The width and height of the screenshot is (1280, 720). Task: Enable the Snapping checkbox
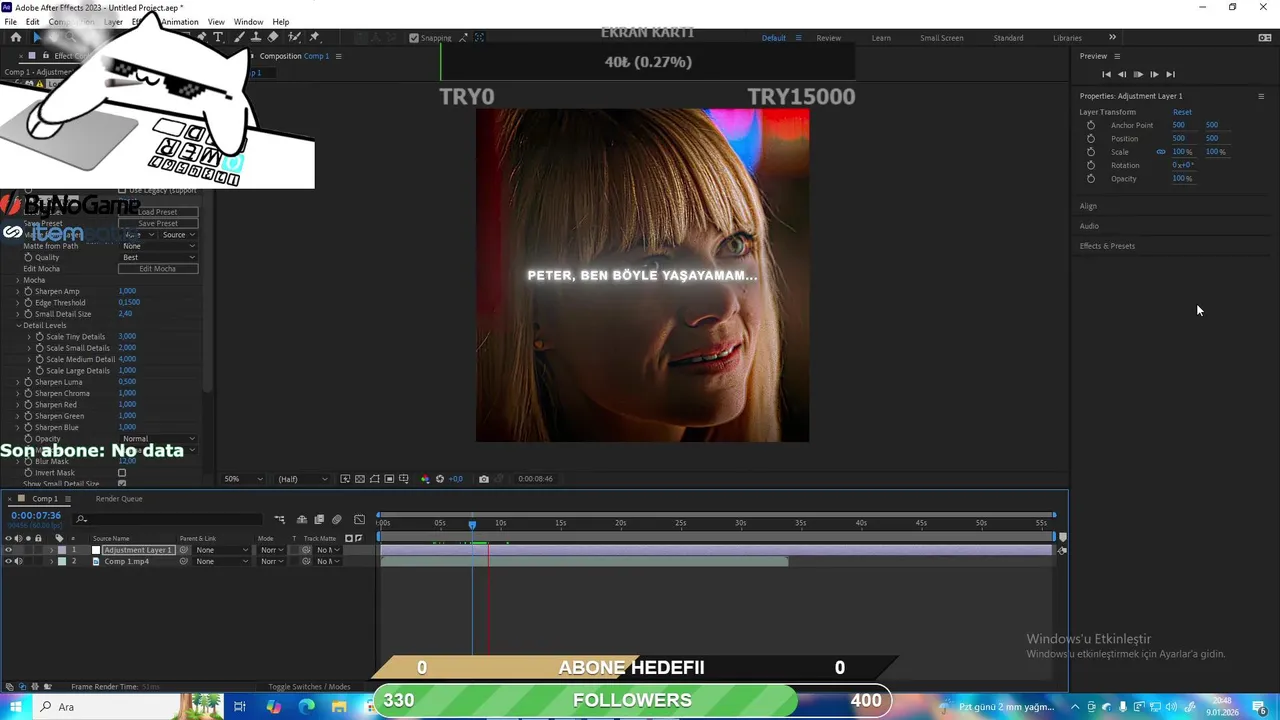[x=414, y=38]
